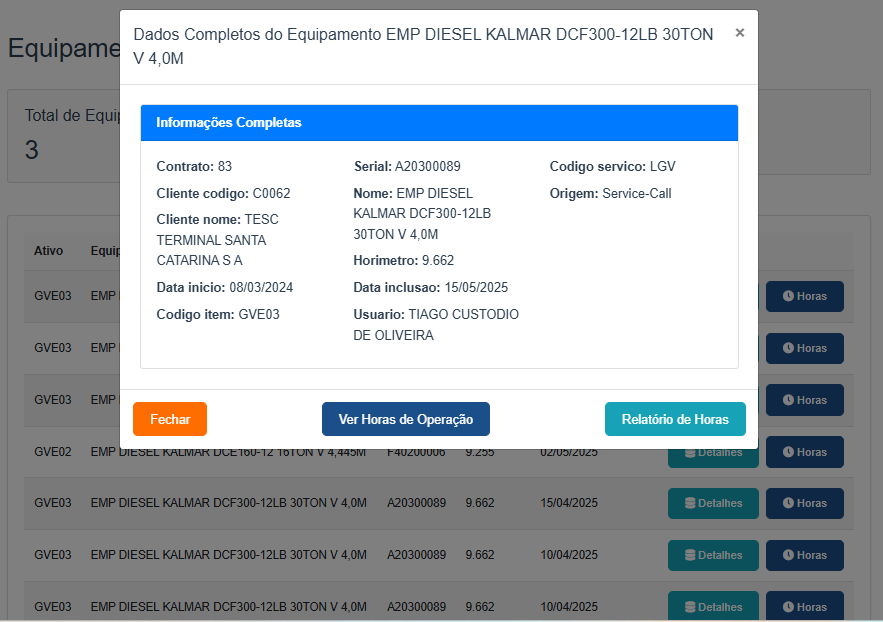Image resolution: width=883 pixels, height=622 pixels.
Task: Click the clock icon in the GVE02 row
Action: (788, 452)
